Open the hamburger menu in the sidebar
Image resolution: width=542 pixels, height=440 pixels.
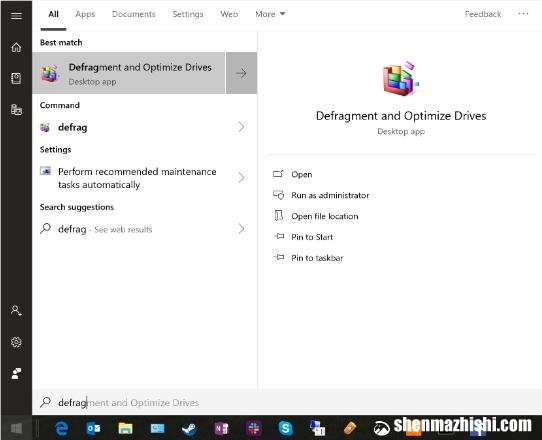tap(16, 16)
